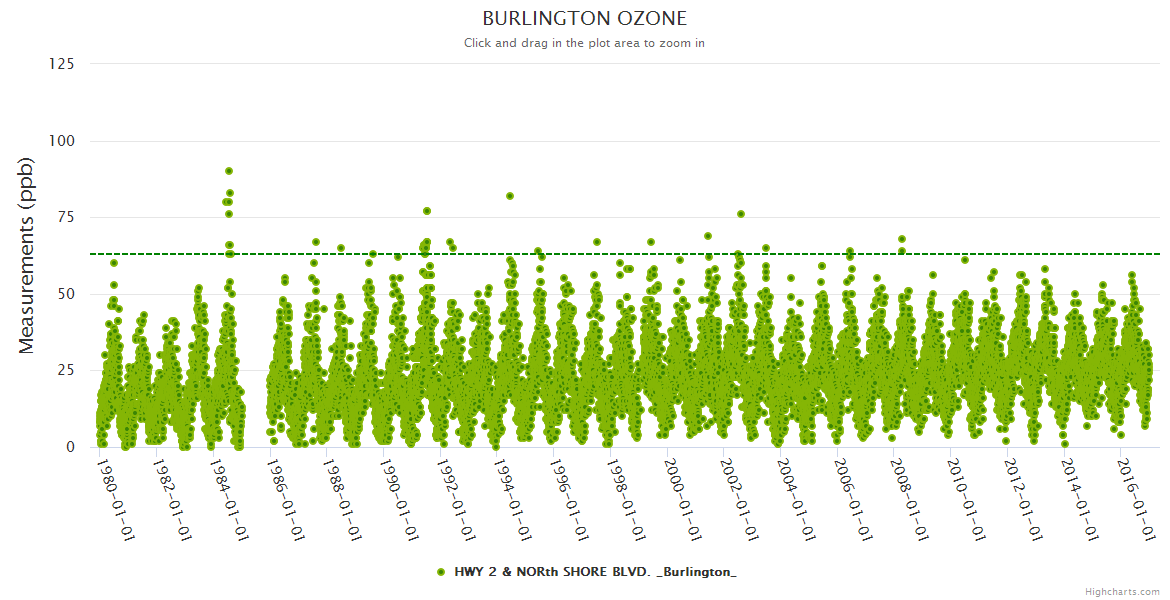Image resolution: width=1170 pixels, height=600 pixels.
Task: Click the 2008 data point near 68 ppb
Action: [902, 239]
